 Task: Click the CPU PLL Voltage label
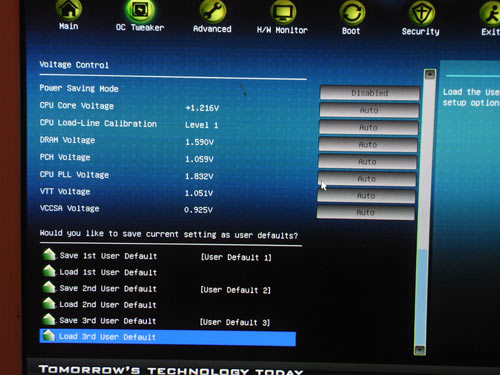[74, 174]
